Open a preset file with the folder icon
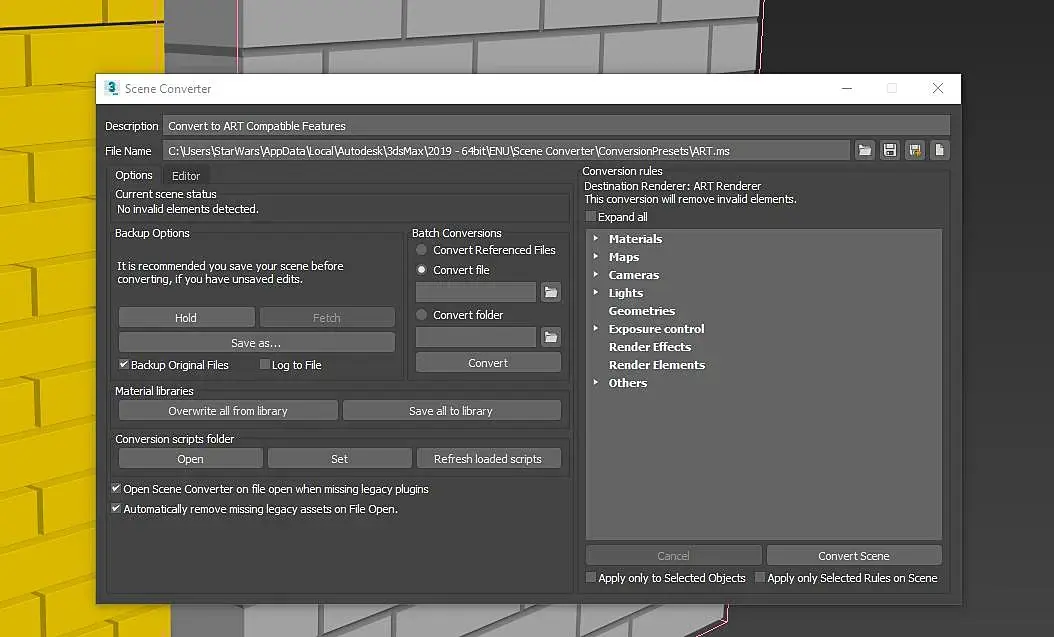Image resolution: width=1054 pixels, height=637 pixels. pyautogui.click(x=864, y=151)
